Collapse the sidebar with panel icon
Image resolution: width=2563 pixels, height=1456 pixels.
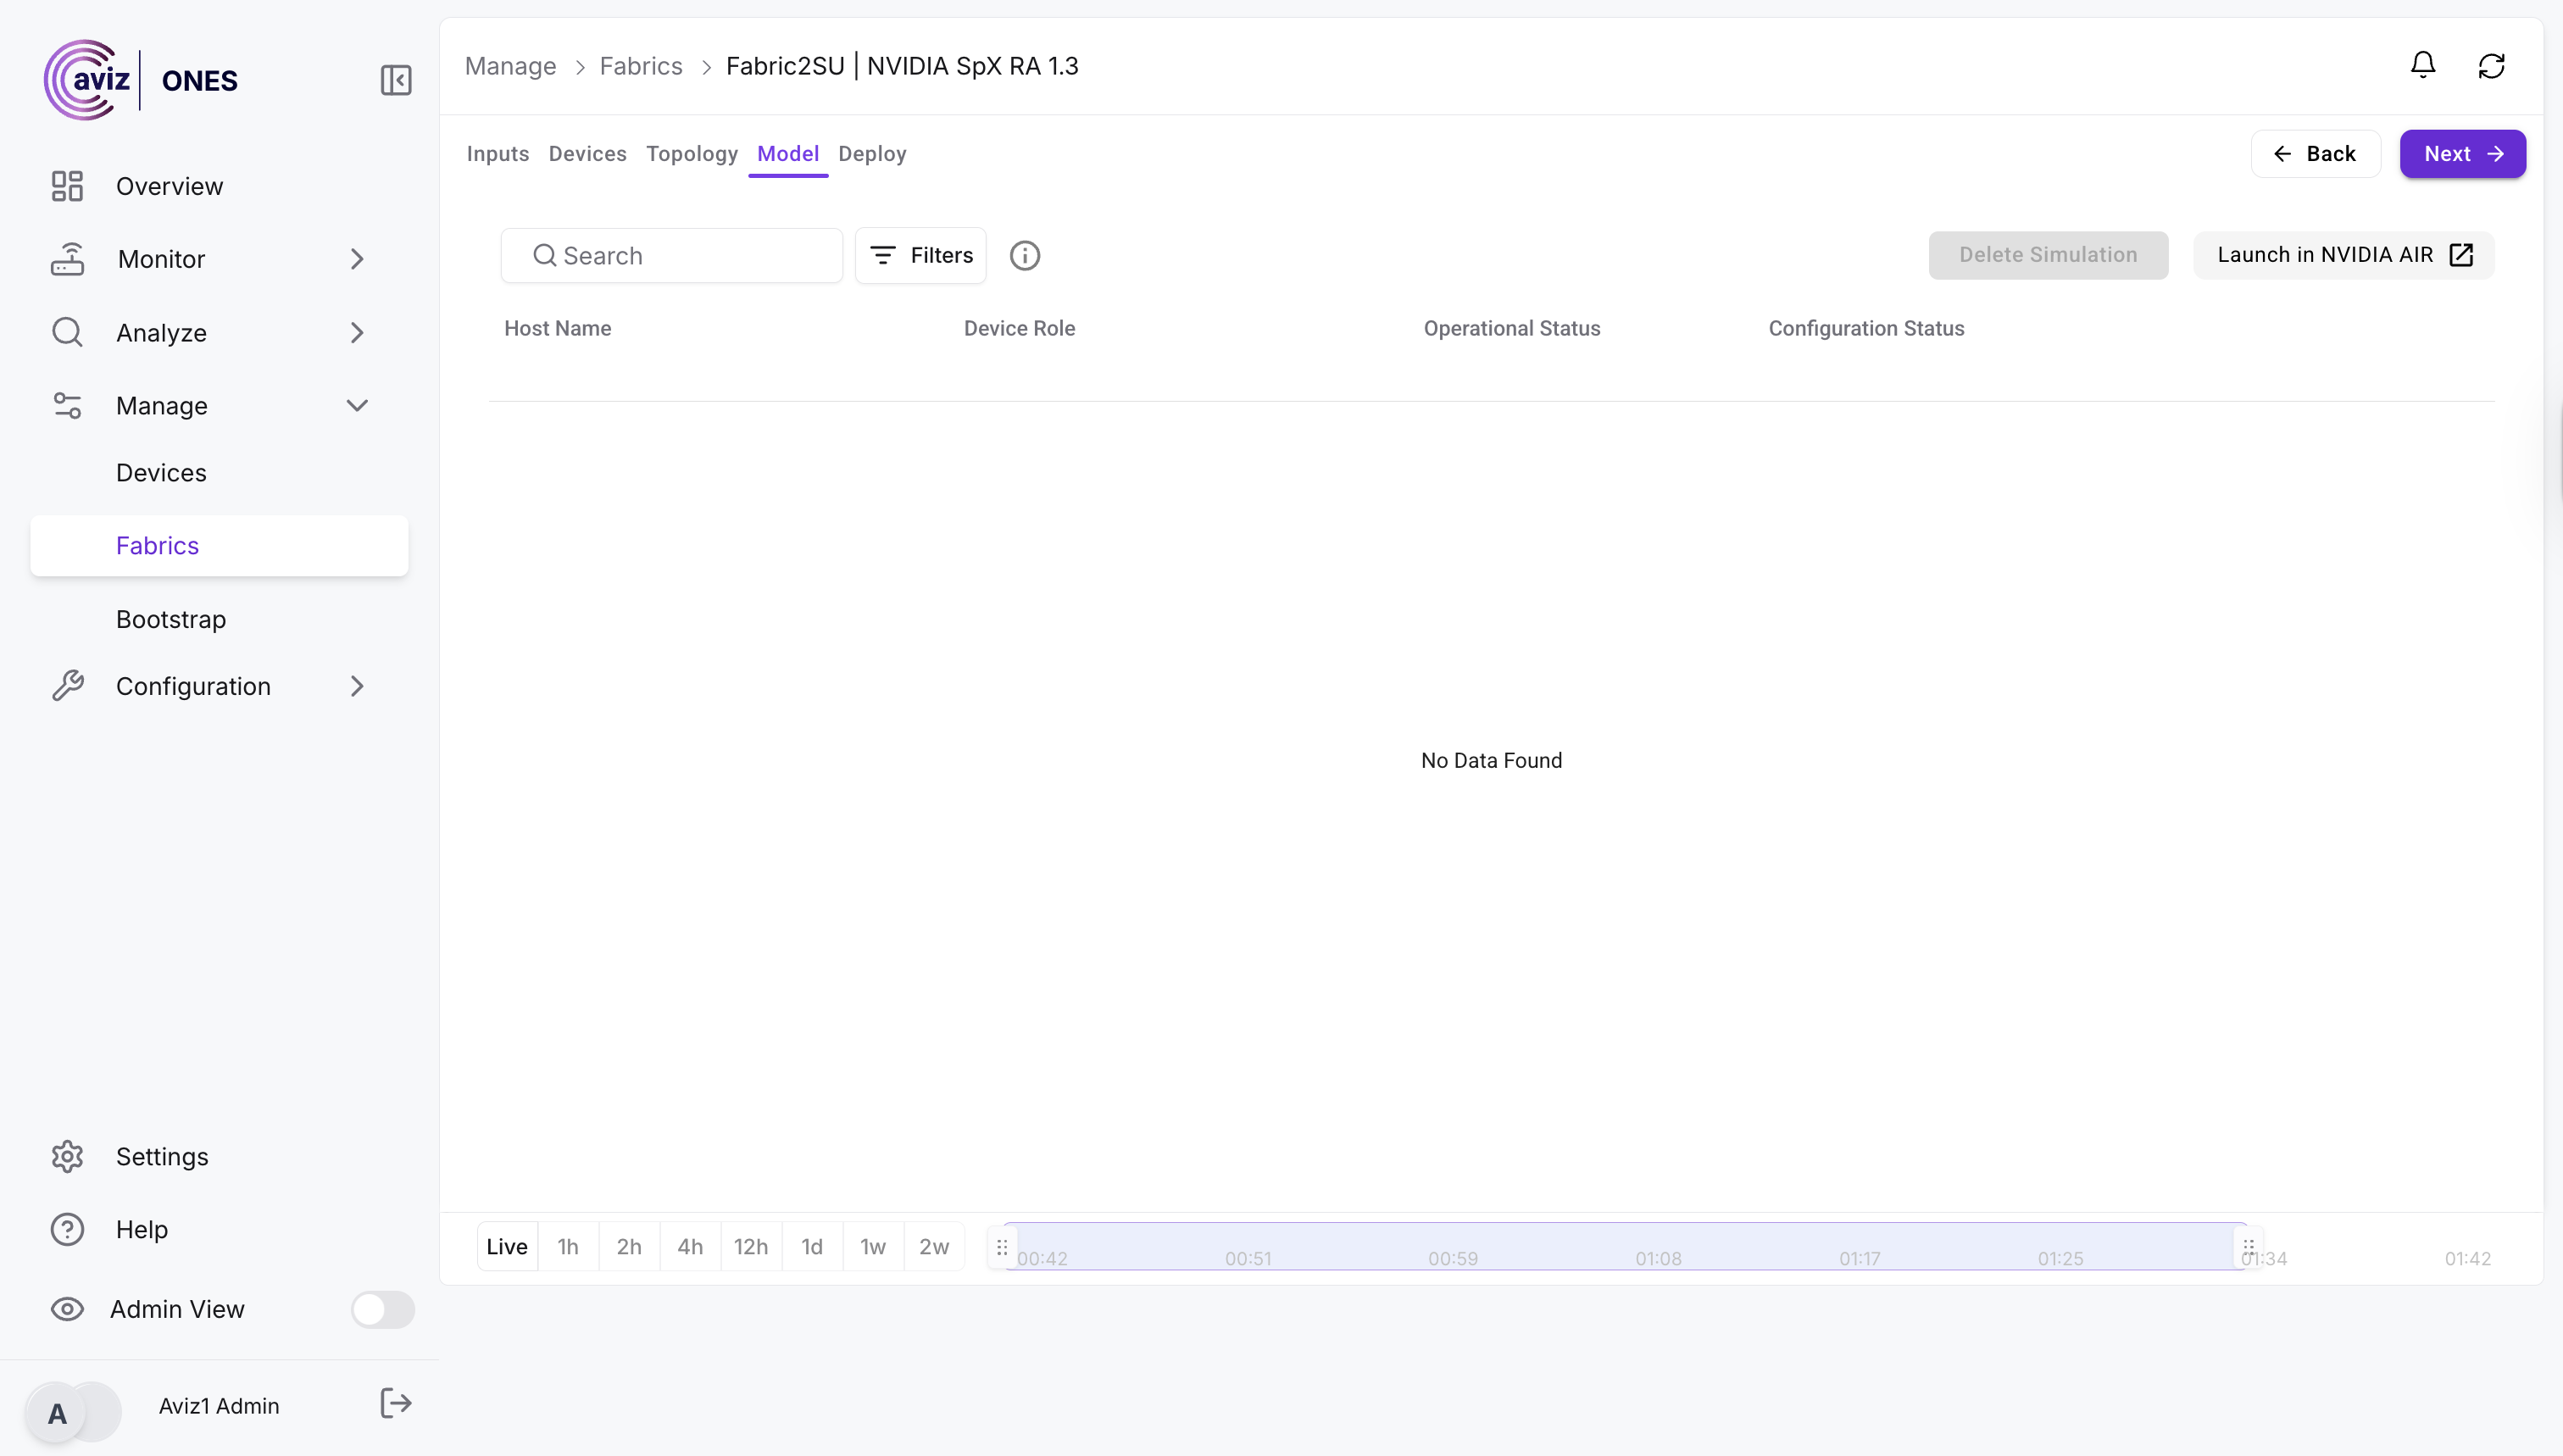click(x=396, y=80)
